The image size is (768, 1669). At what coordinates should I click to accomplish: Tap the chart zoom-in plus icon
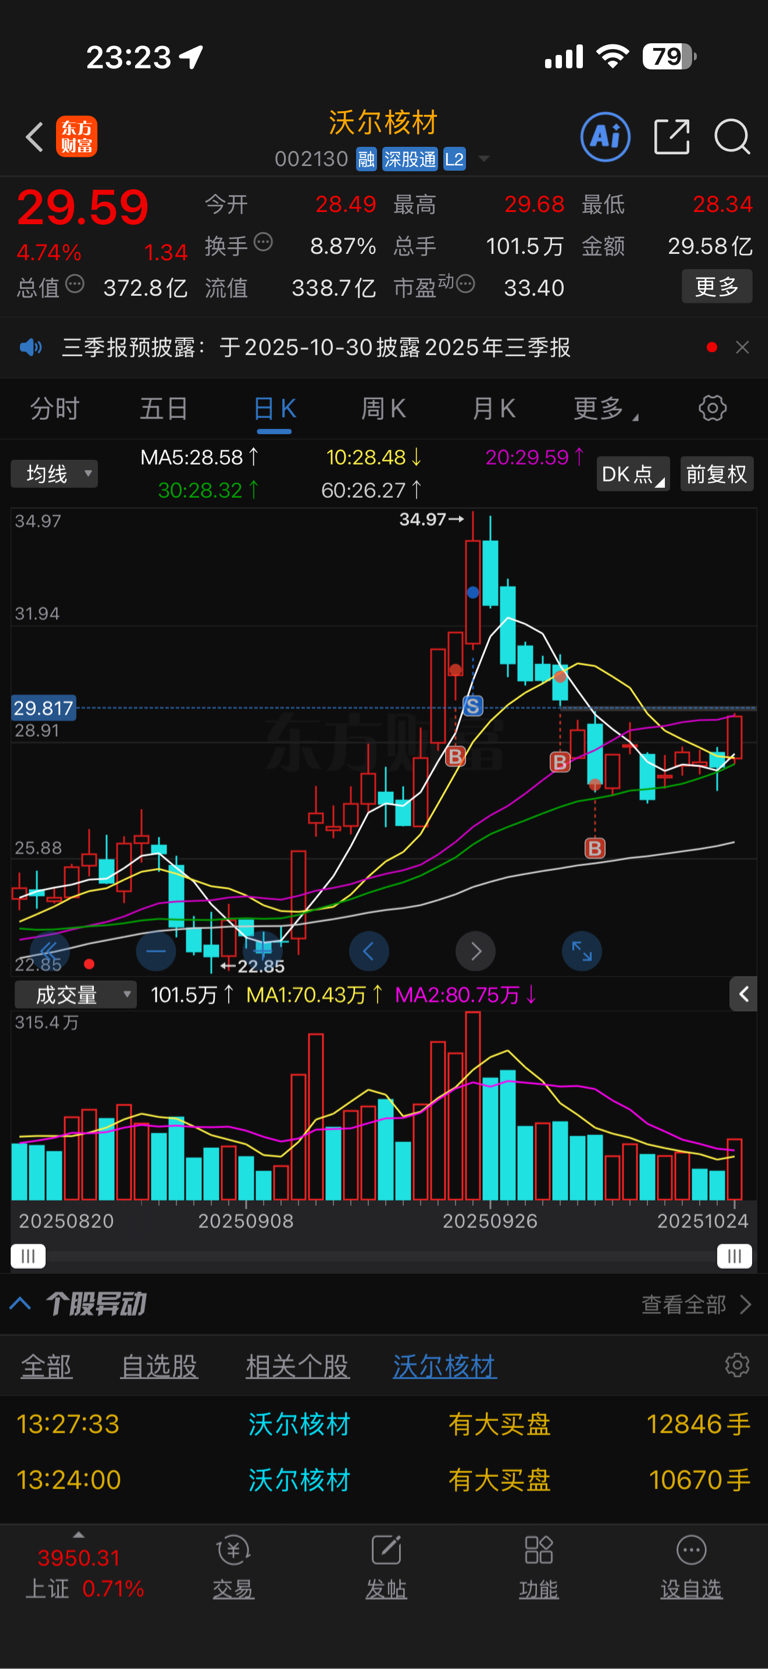(x=262, y=951)
